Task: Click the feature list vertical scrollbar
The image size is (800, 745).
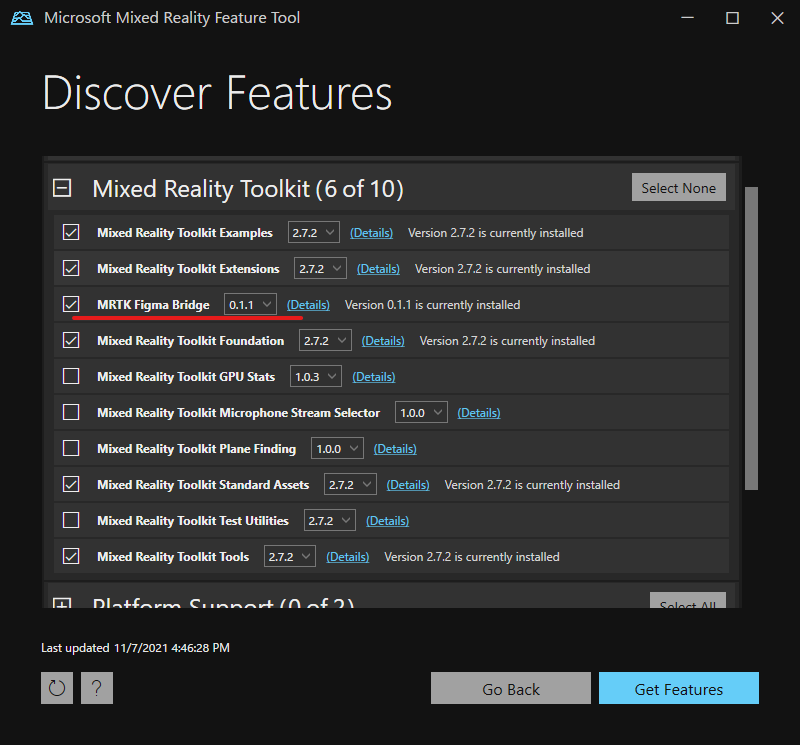Action: [751, 338]
